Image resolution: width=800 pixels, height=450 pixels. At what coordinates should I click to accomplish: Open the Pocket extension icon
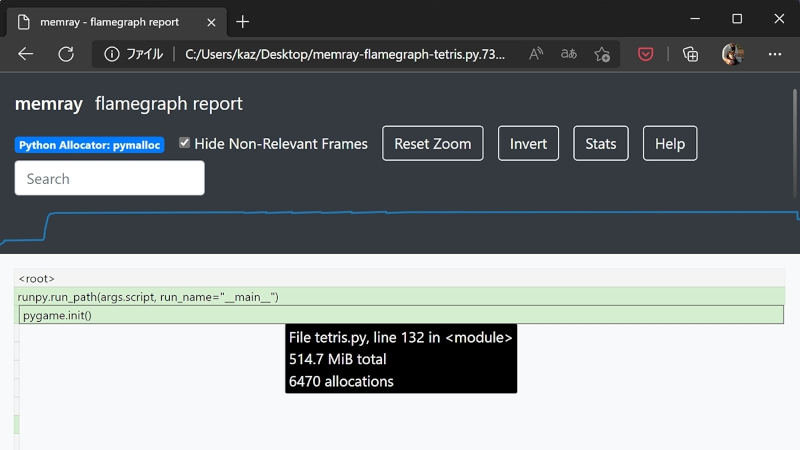(645, 54)
